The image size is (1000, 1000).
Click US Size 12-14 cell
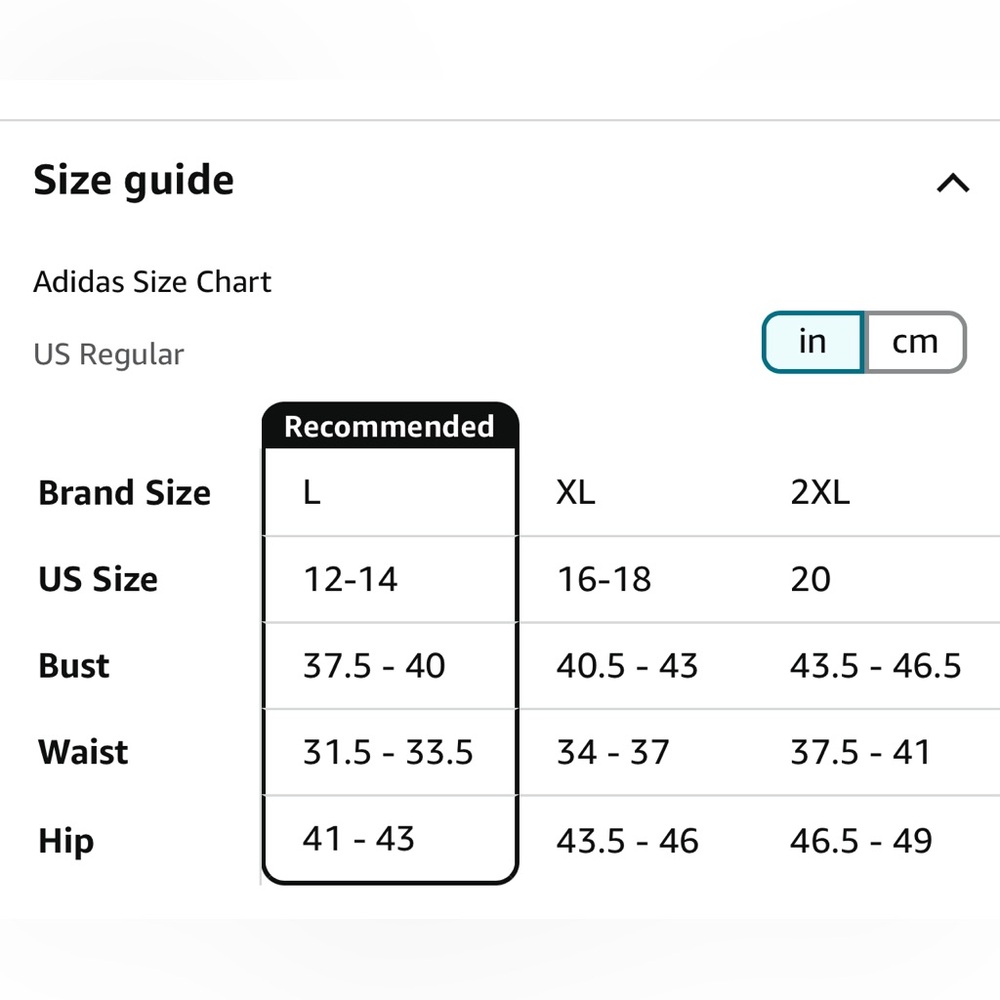[350, 579]
